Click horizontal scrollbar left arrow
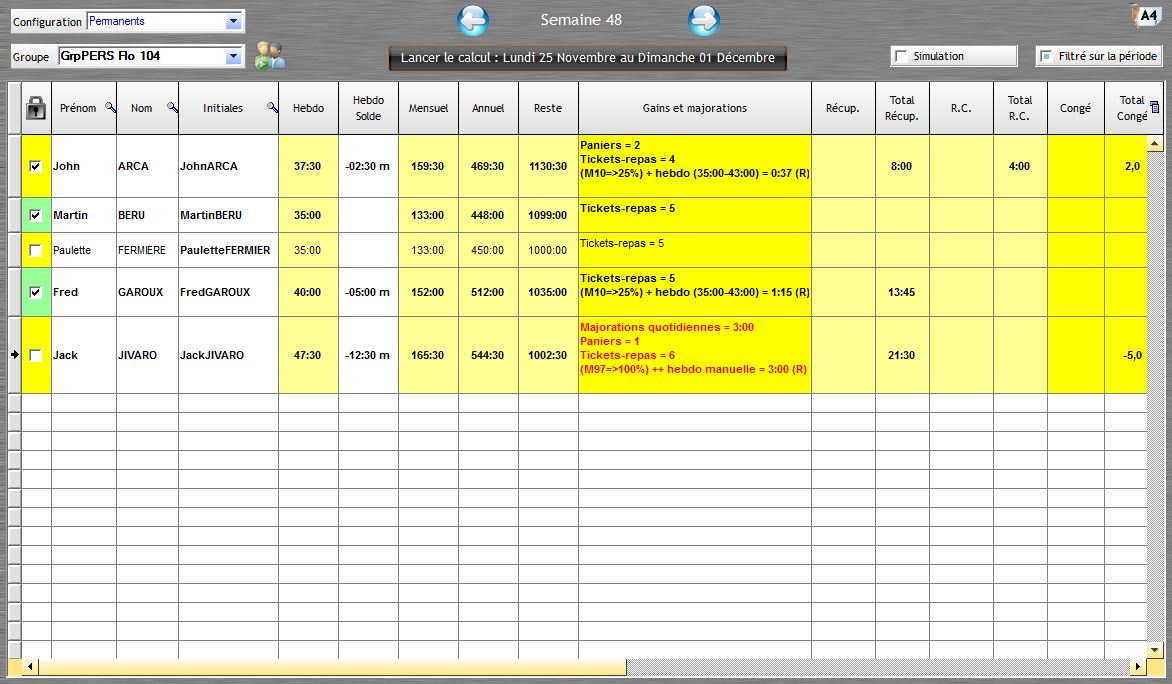The image size is (1172, 684). pos(31,666)
